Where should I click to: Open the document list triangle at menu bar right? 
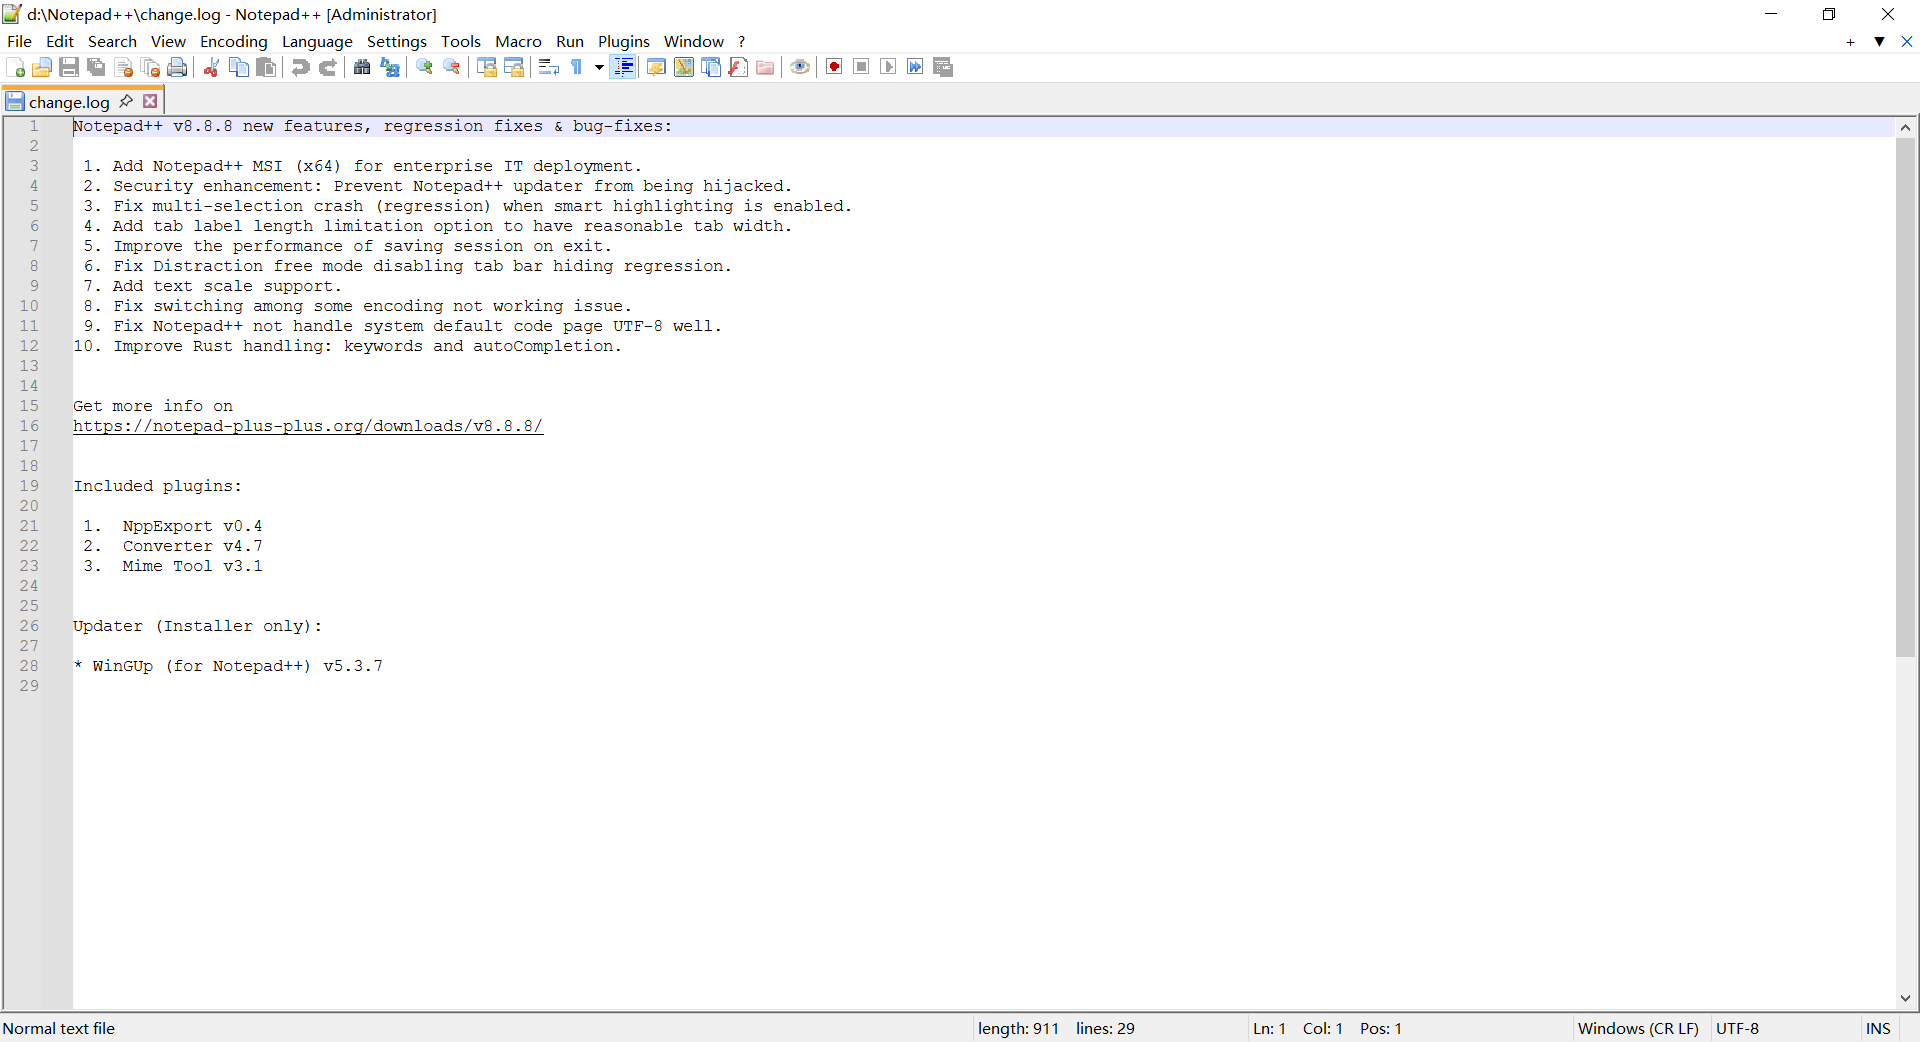1879,42
